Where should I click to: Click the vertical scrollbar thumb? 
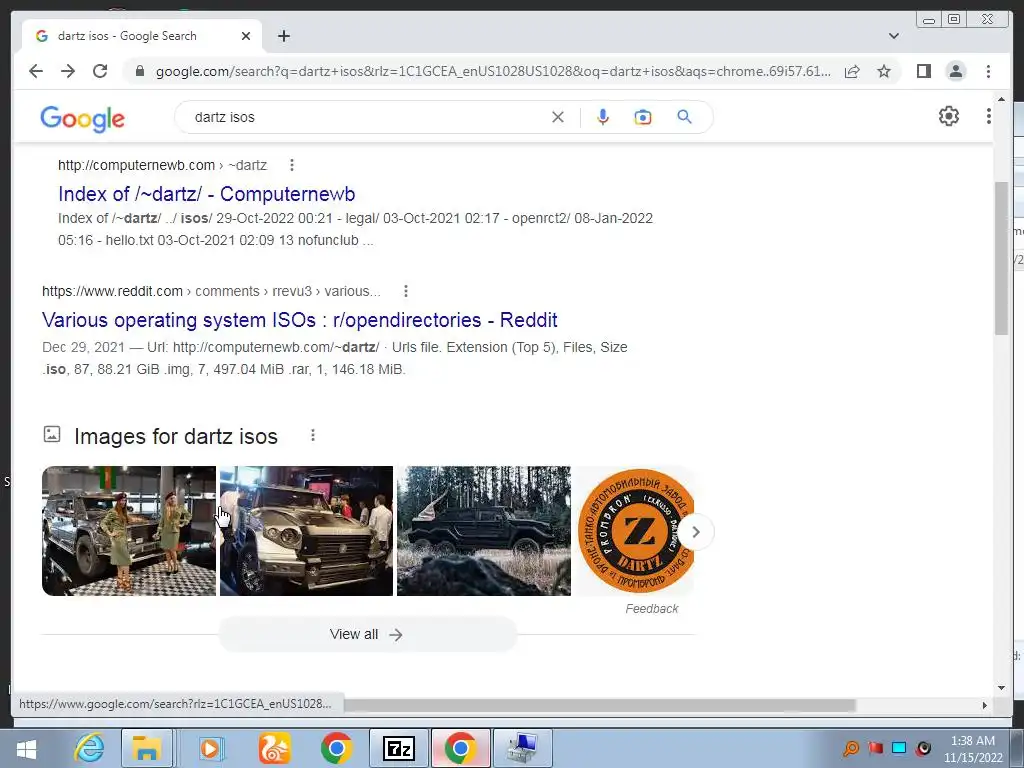[1001, 259]
